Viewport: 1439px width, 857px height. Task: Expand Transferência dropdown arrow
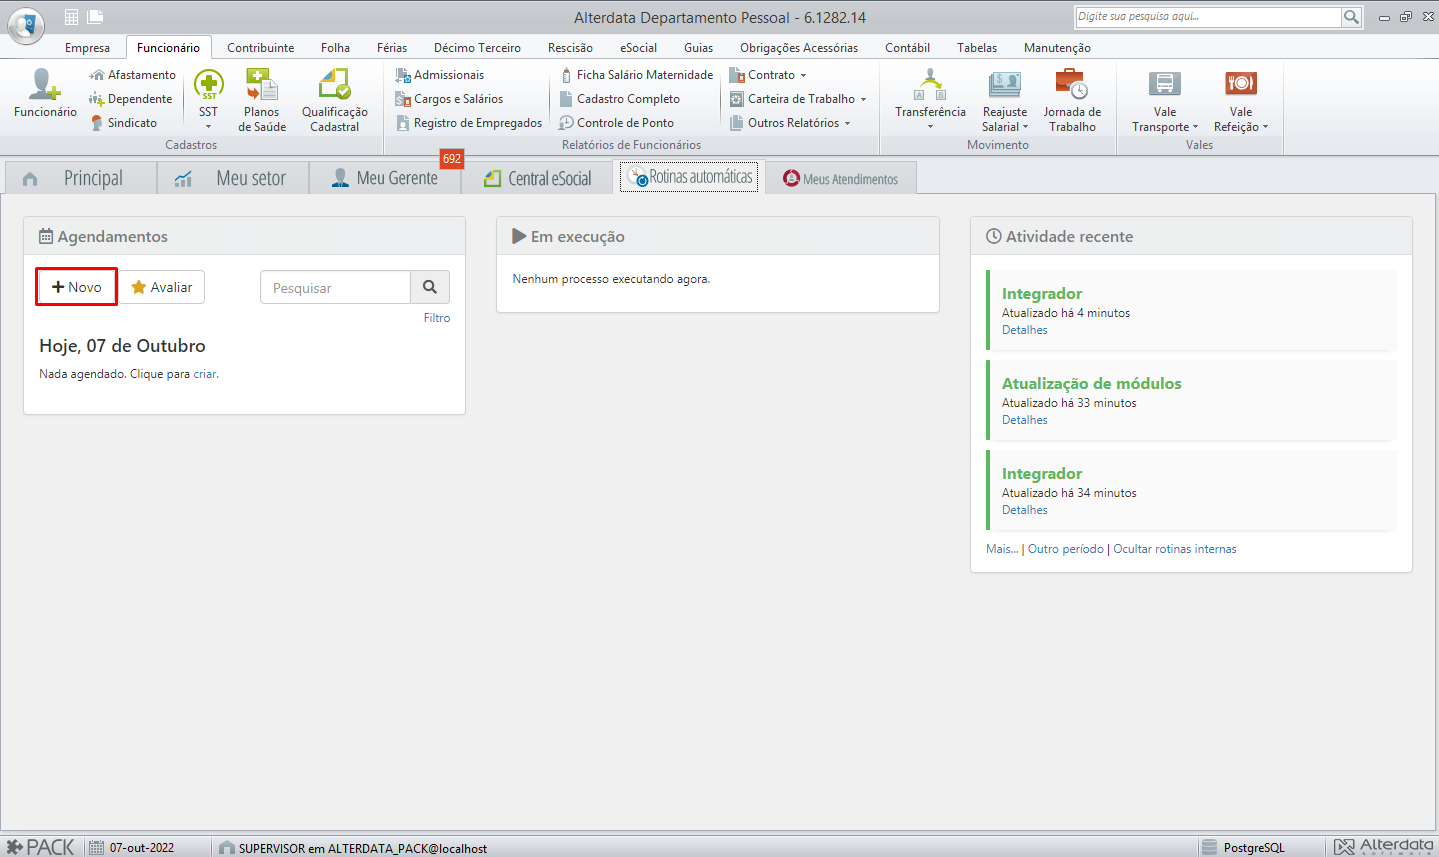point(930,127)
